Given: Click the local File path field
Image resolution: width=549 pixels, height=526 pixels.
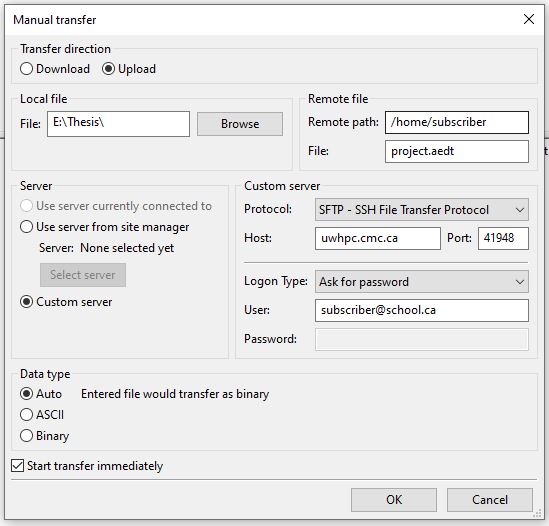Looking at the screenshot, I should click(118, 124).
